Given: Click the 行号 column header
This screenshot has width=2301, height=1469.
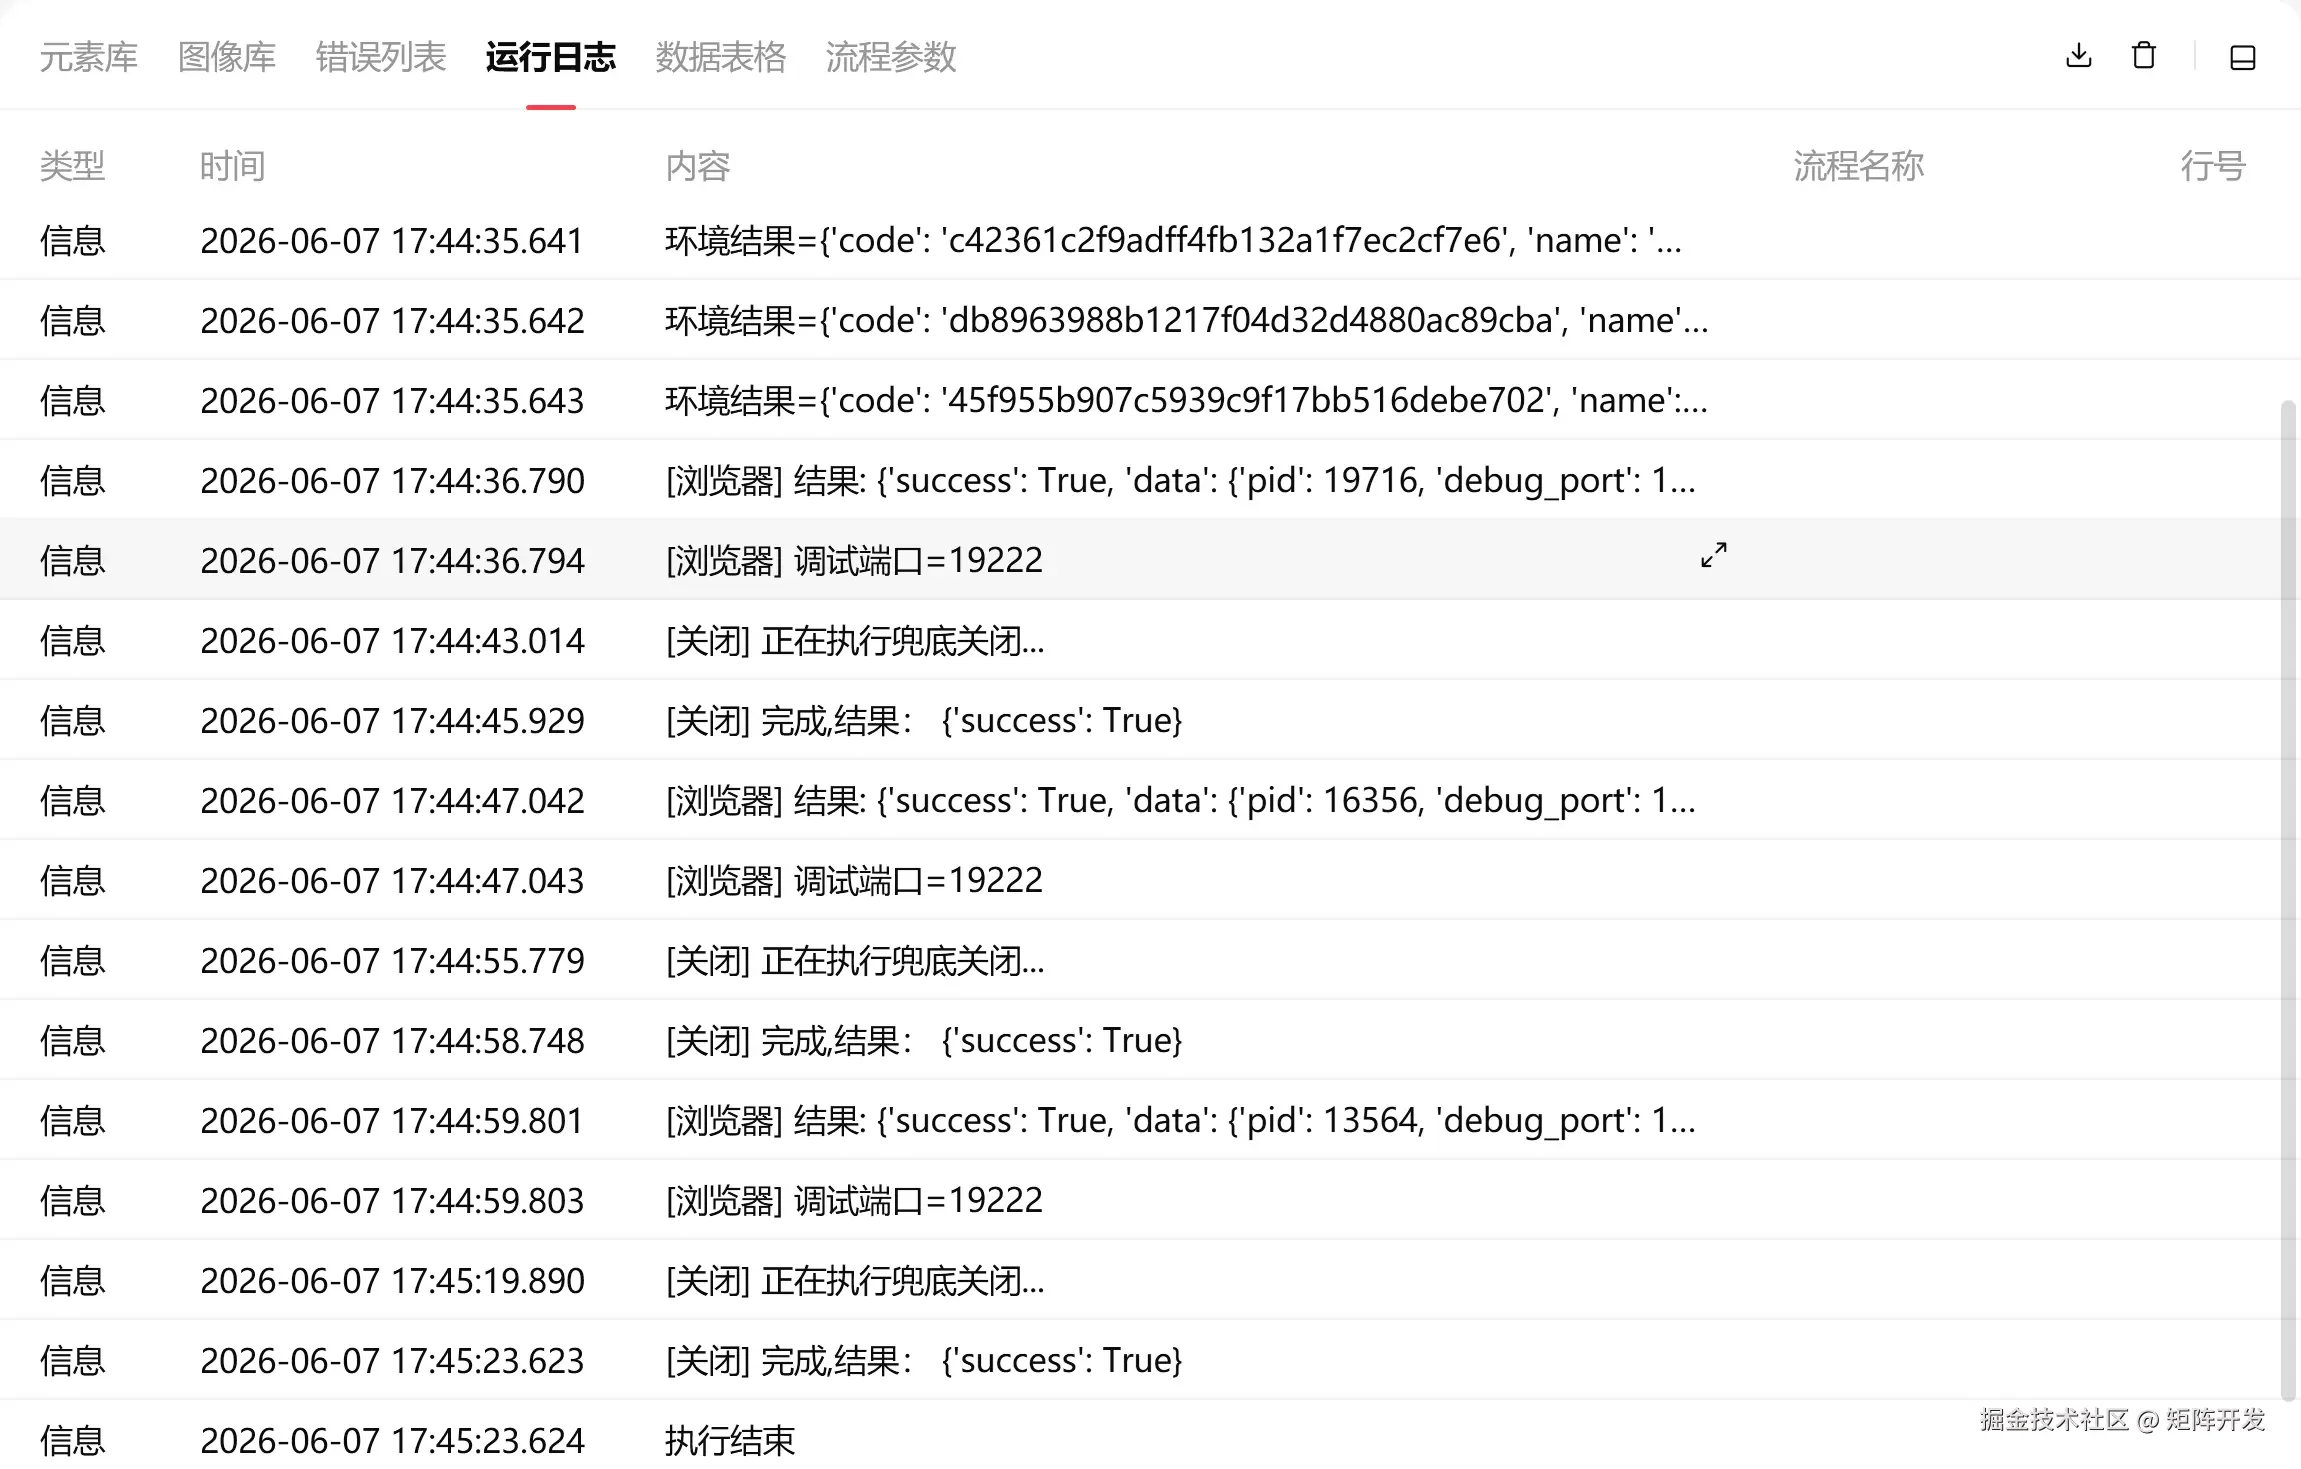Looking at the screenshot, I should (2213, 166).
